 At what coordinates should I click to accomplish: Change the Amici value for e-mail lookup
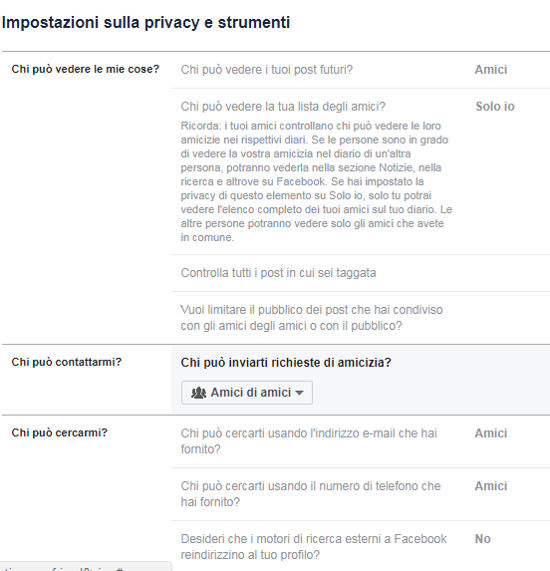click(491, 433)
